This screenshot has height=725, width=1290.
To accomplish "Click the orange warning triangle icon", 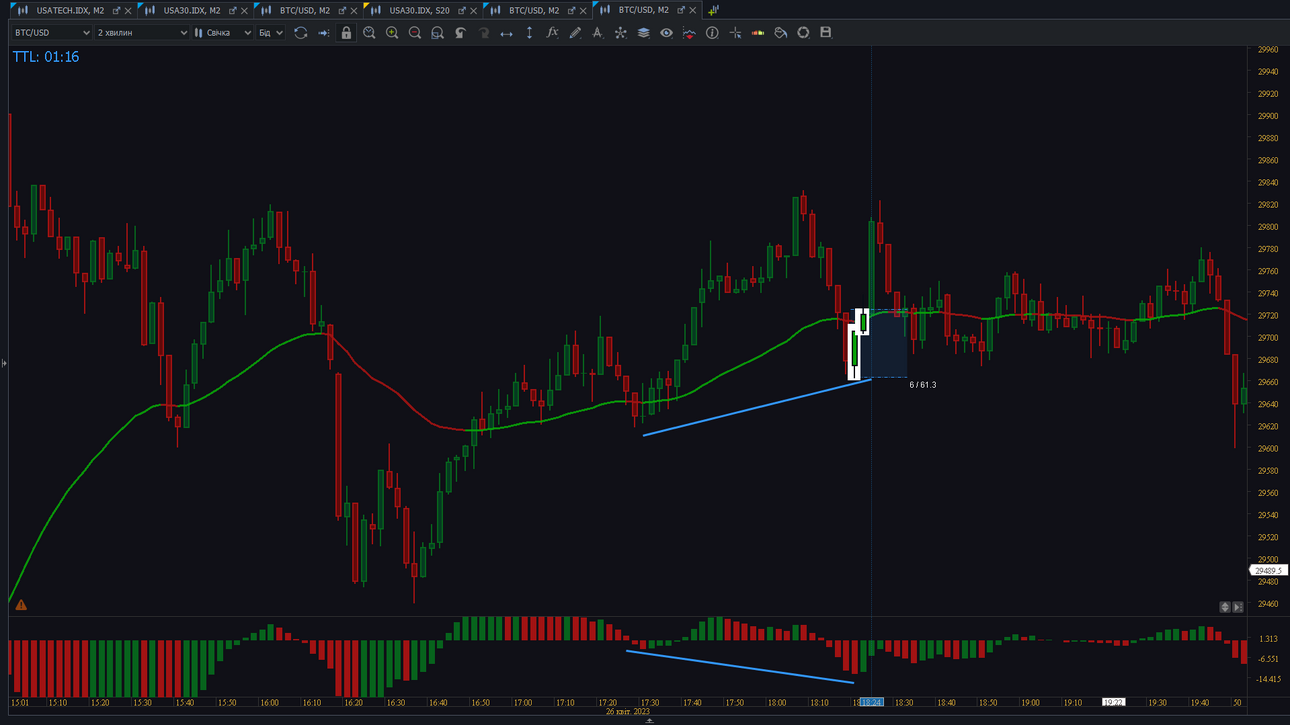I will pyautogui.click(x=21, y=605).
